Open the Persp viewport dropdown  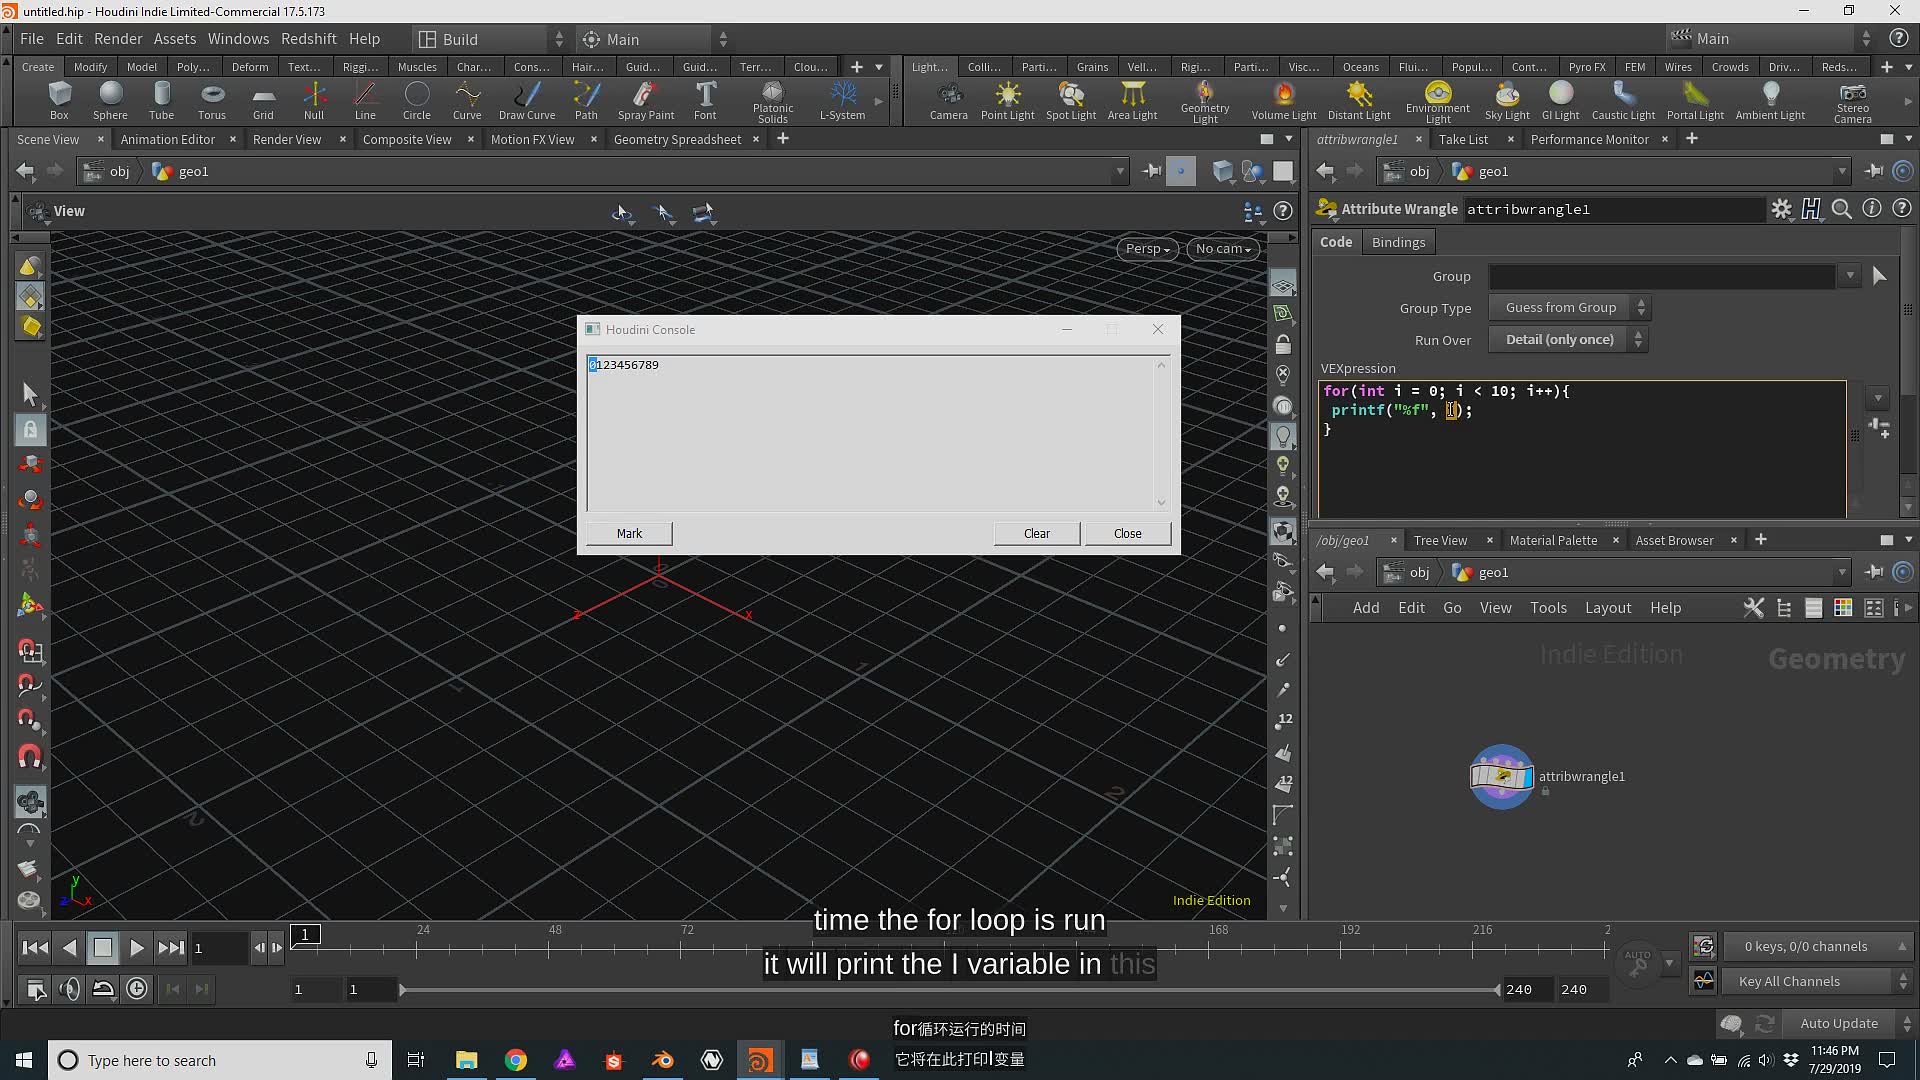tap(1147, 249)
